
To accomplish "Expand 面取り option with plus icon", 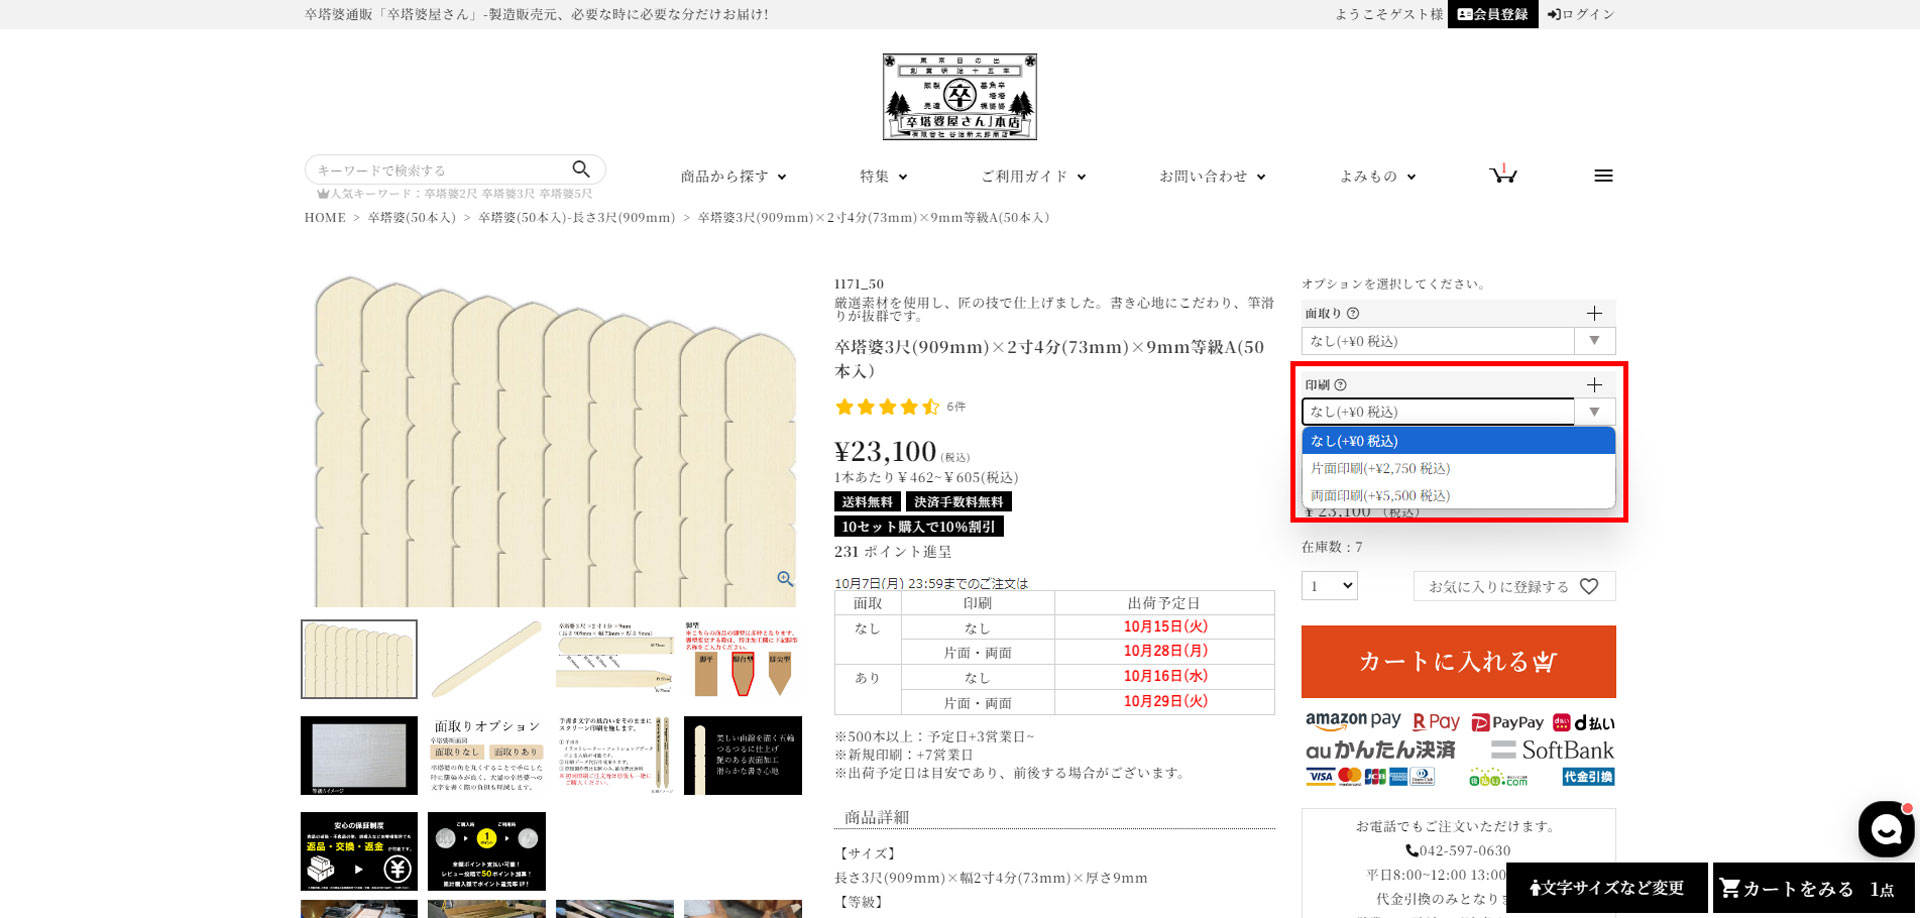I will point(1594,313).
